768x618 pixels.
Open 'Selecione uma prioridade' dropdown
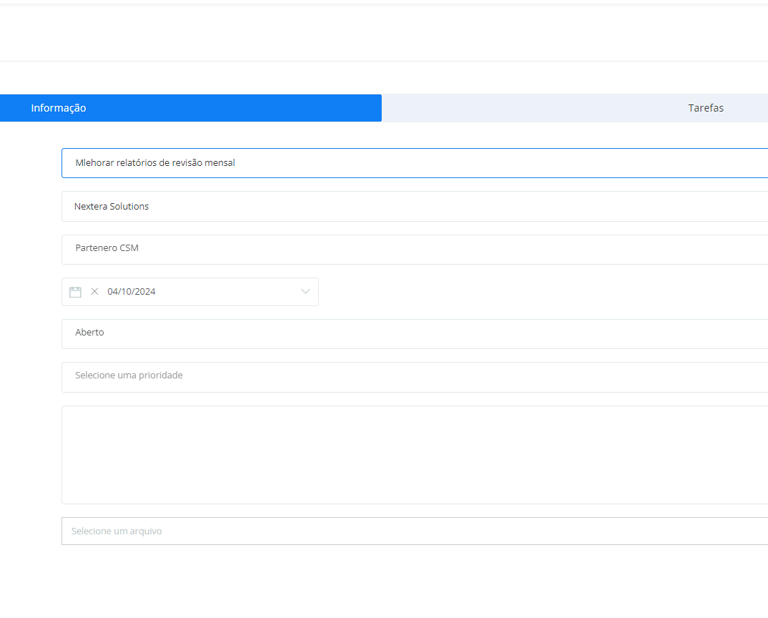point(414,377)
